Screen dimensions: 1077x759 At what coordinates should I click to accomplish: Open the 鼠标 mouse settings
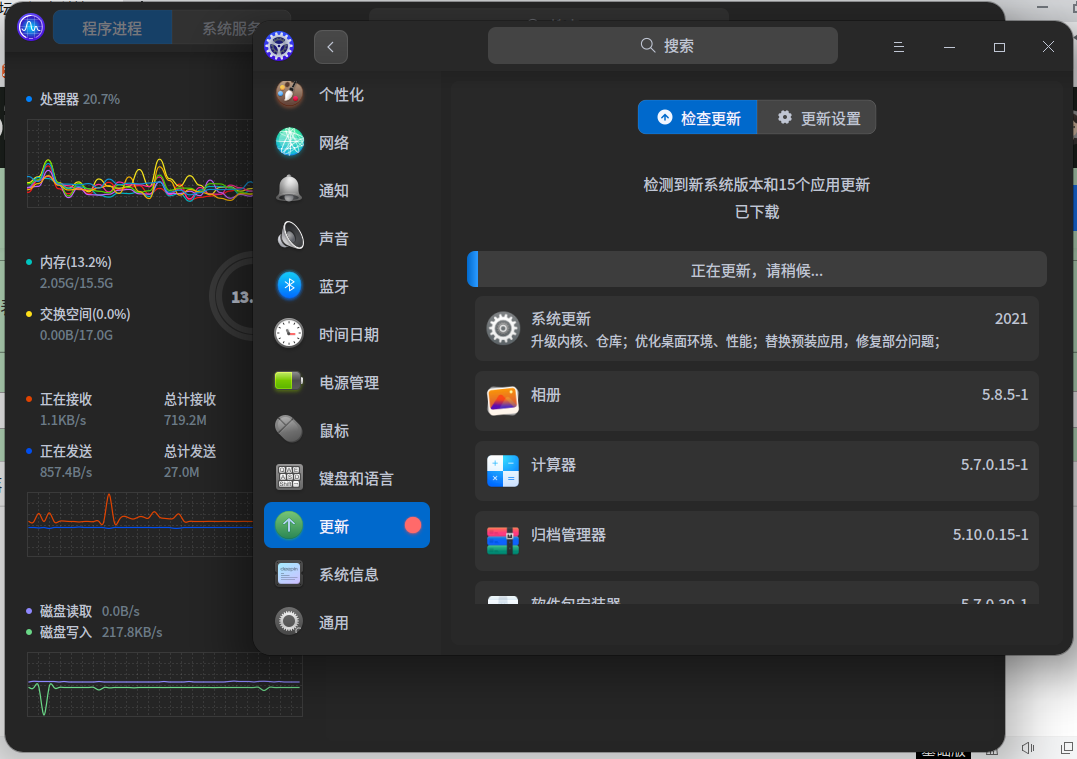point(347,430)
